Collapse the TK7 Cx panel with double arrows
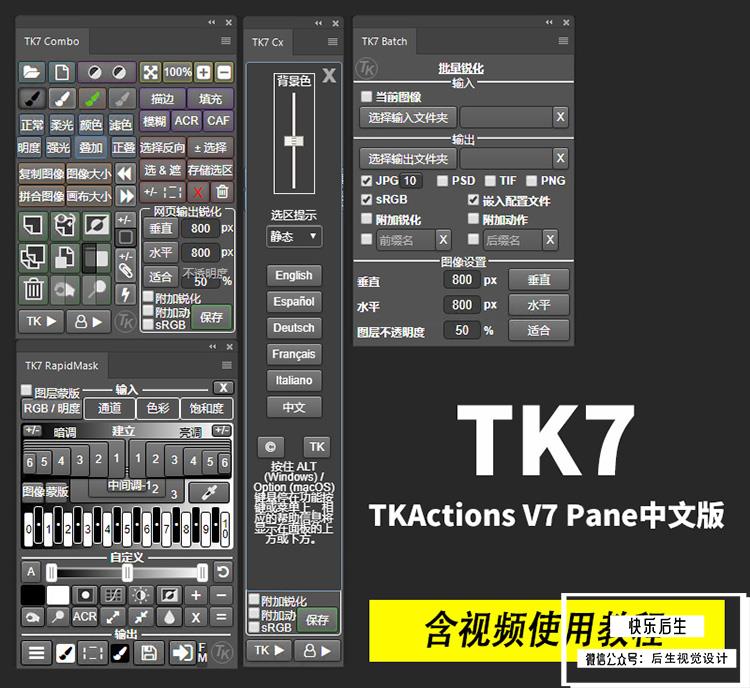This screenshot has width=750, height=688. pos(319,23)
